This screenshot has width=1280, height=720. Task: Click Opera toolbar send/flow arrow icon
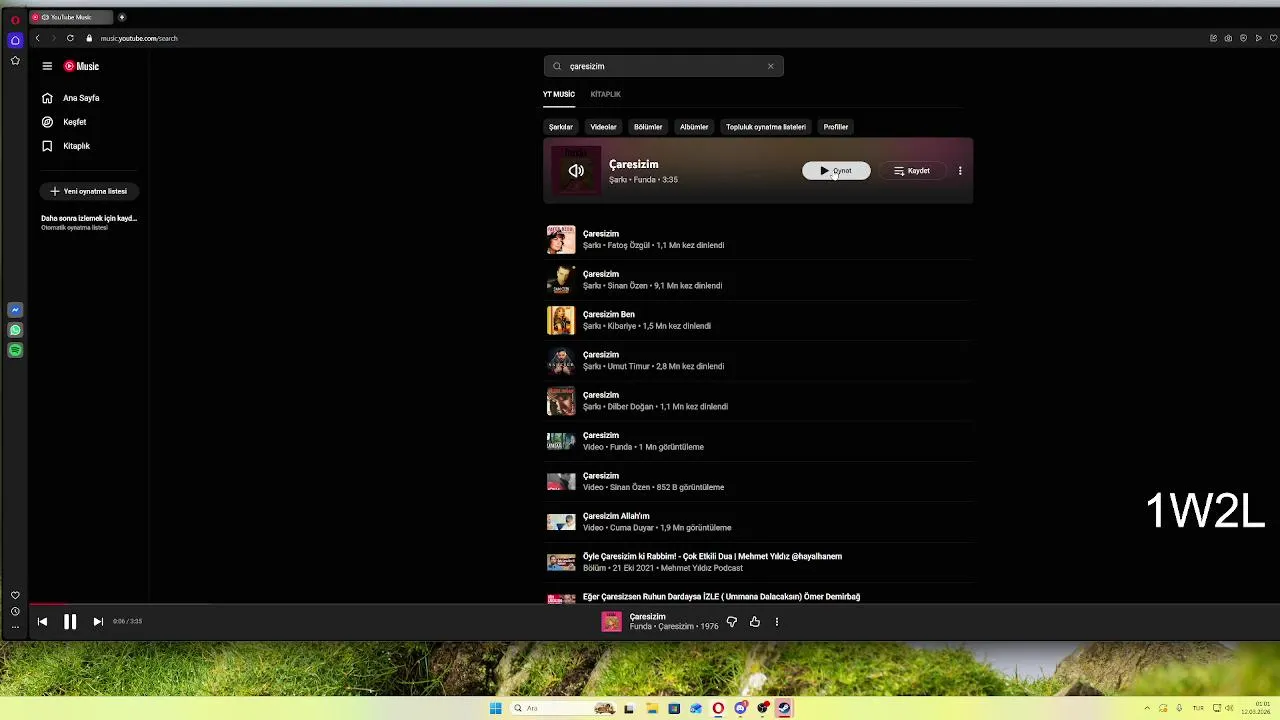coord(1258,38)
